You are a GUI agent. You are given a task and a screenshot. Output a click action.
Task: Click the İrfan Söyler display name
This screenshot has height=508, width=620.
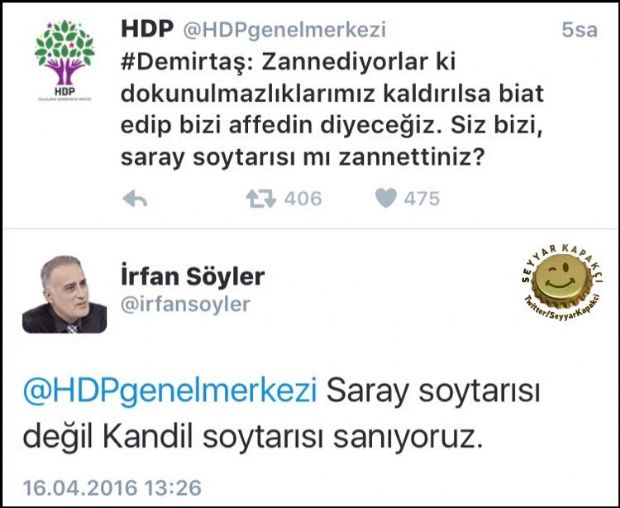click(193, 276)
